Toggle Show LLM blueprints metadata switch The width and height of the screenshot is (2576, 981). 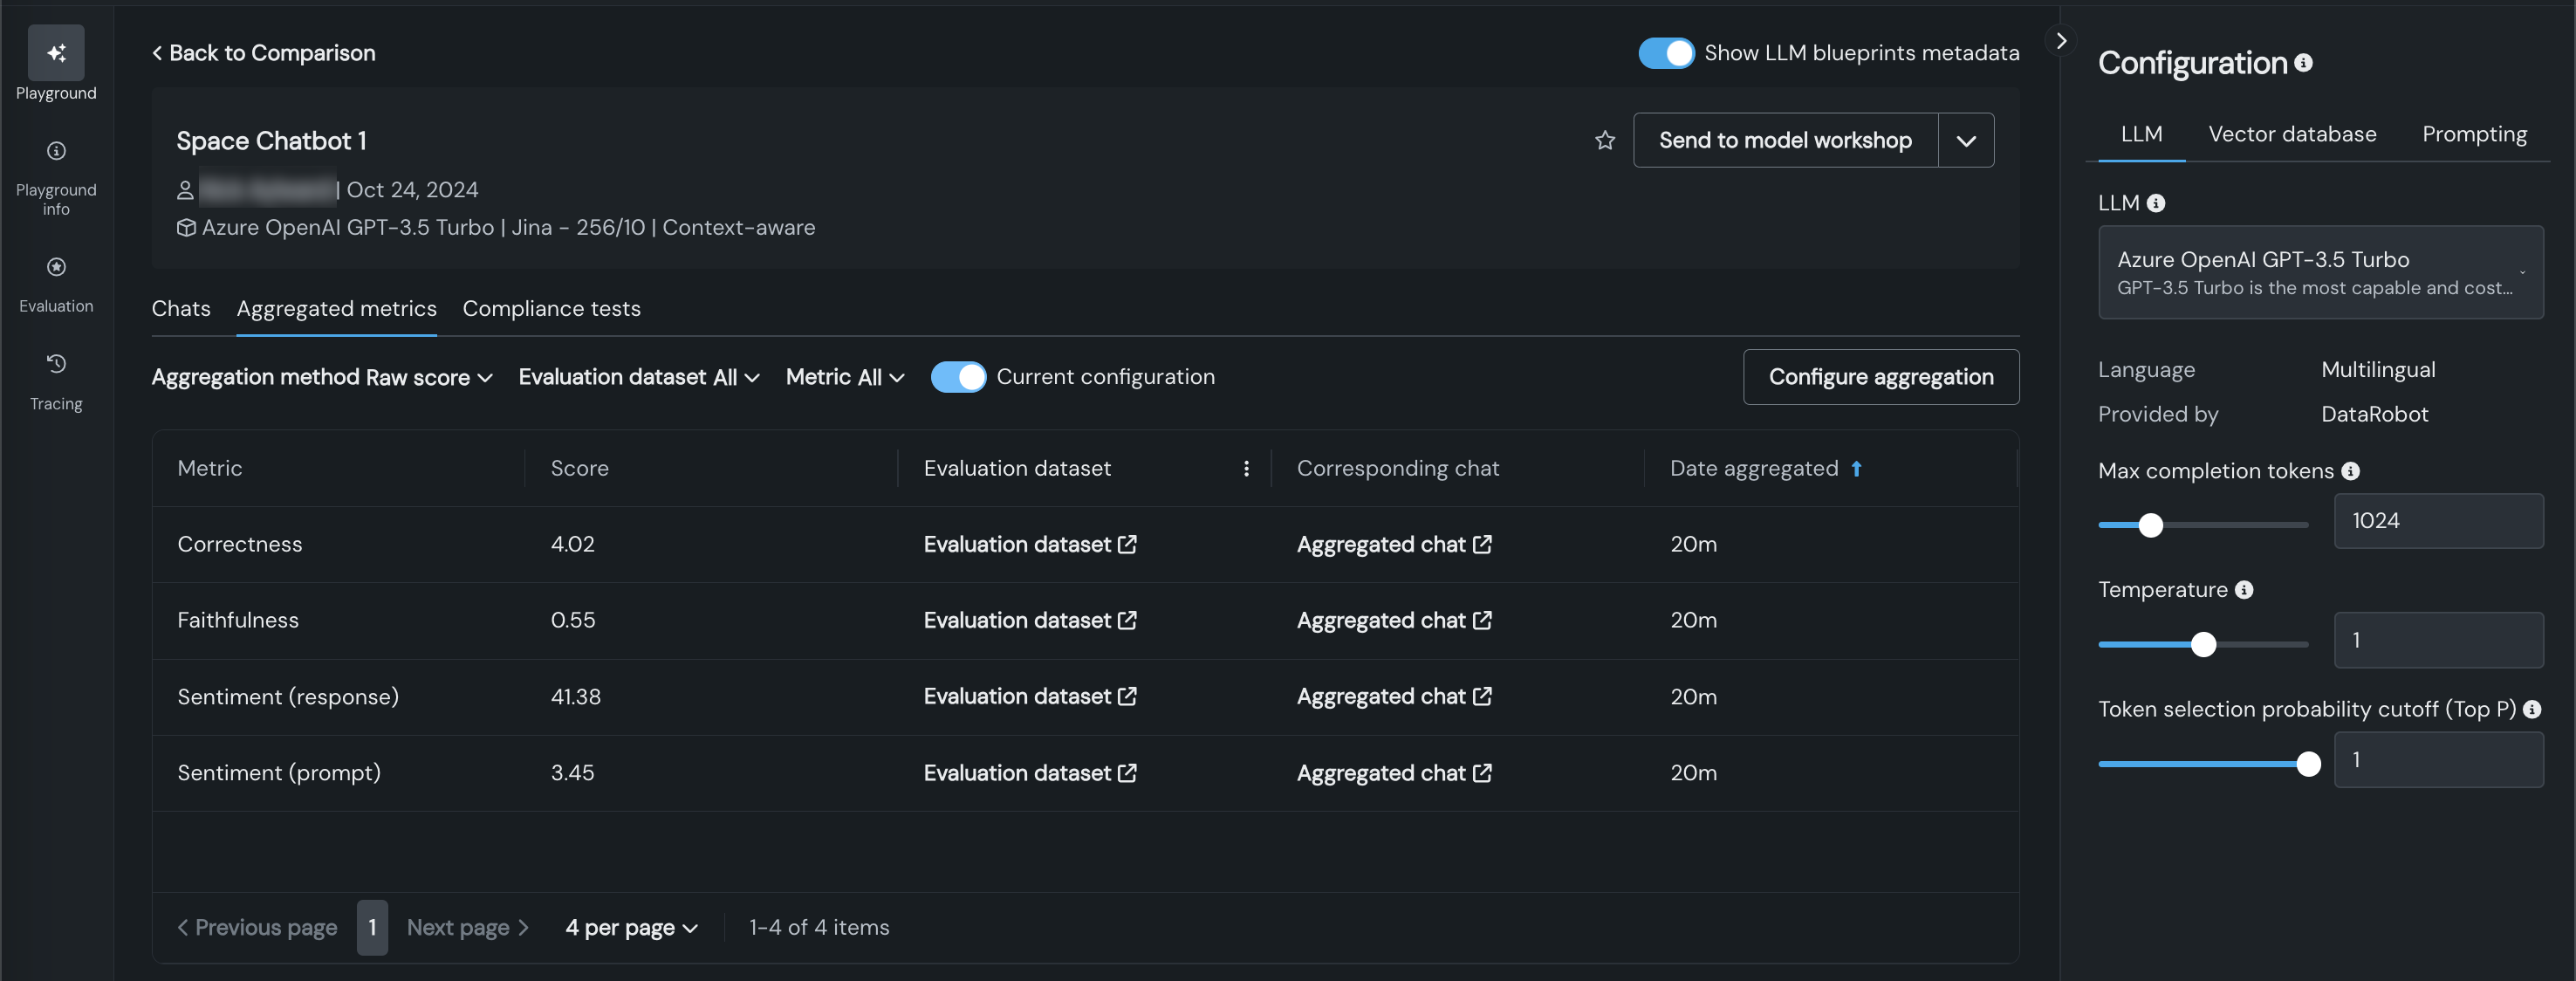point(1665,53)
